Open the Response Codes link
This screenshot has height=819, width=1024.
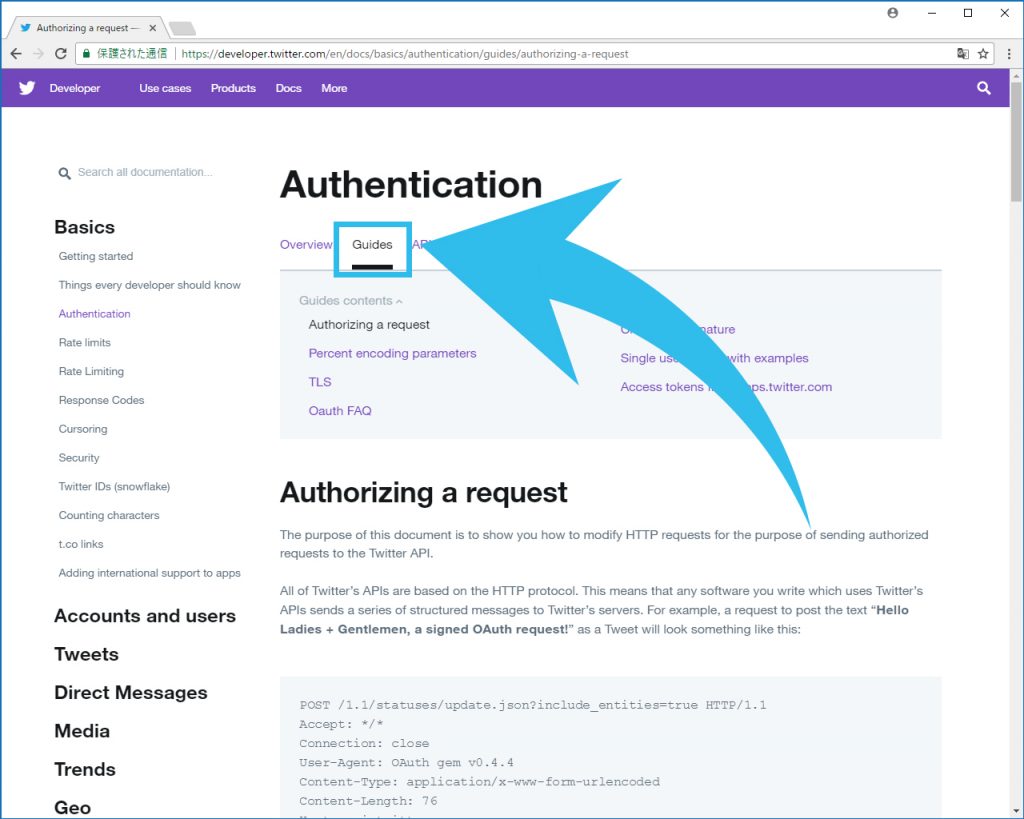(101, 400)
